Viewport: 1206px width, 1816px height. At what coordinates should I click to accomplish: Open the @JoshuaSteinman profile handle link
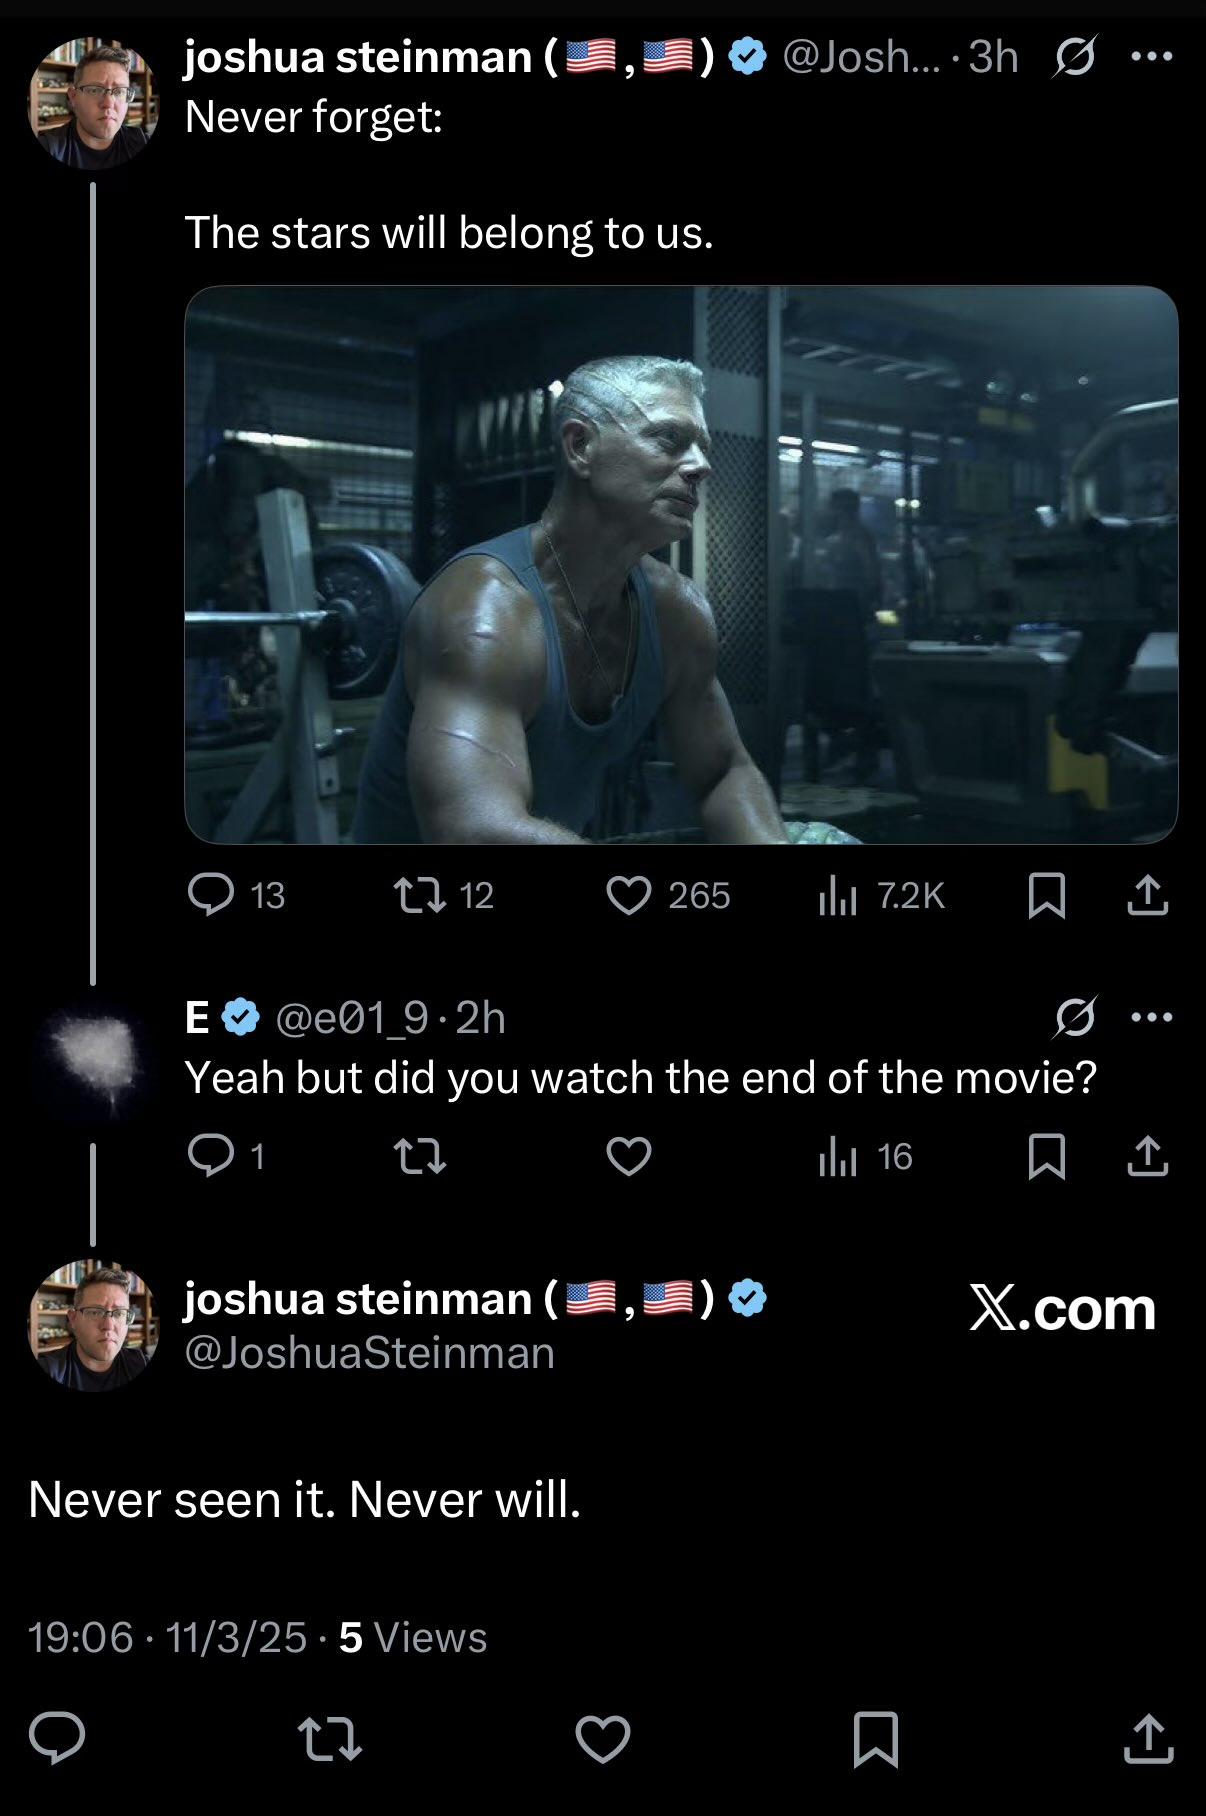(x=369, y=1352)
